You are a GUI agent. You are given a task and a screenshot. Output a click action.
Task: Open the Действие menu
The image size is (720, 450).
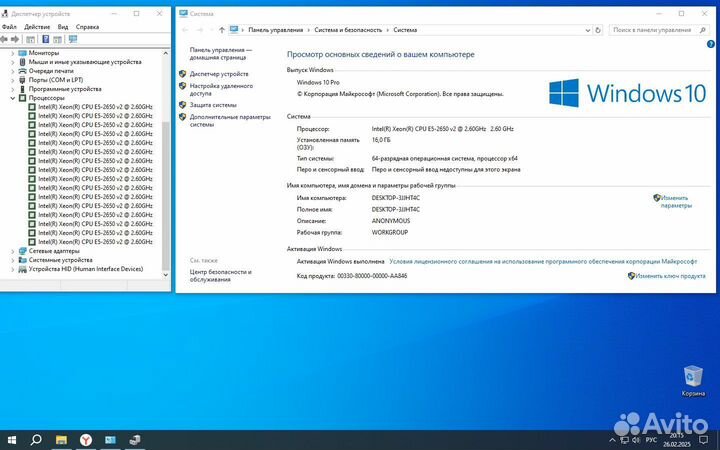[x=37, y=27]
